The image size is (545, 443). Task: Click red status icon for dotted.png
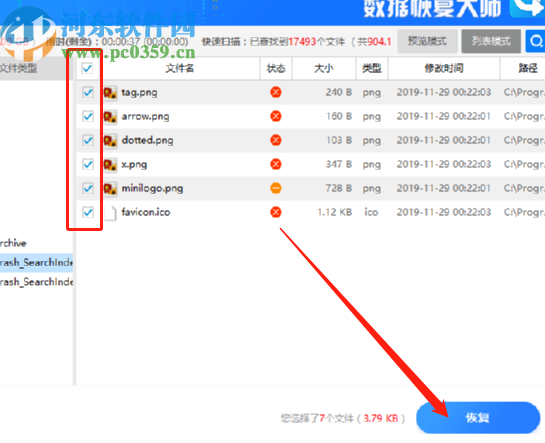[276, 140]
